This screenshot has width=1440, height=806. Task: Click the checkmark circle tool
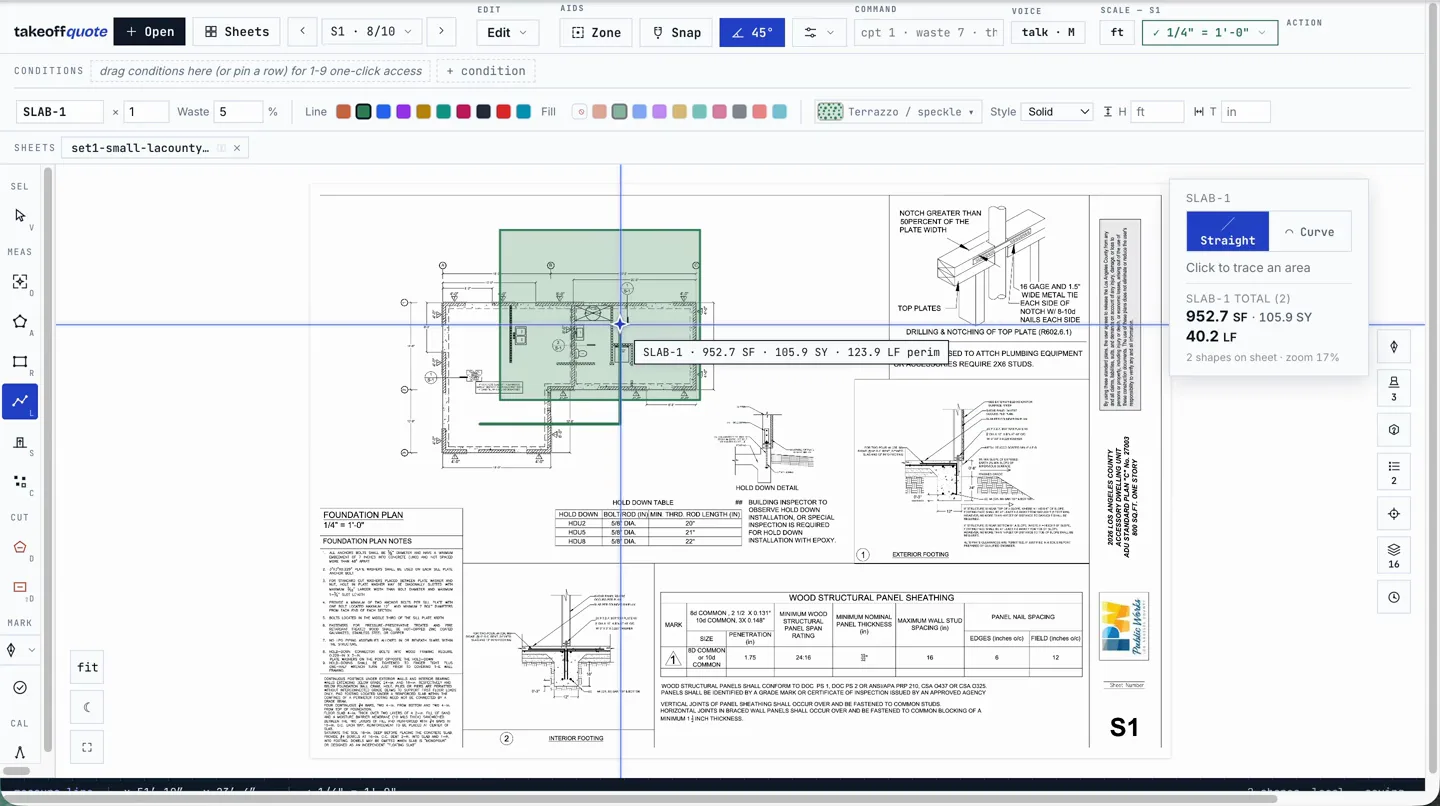(x=20, y=688)
